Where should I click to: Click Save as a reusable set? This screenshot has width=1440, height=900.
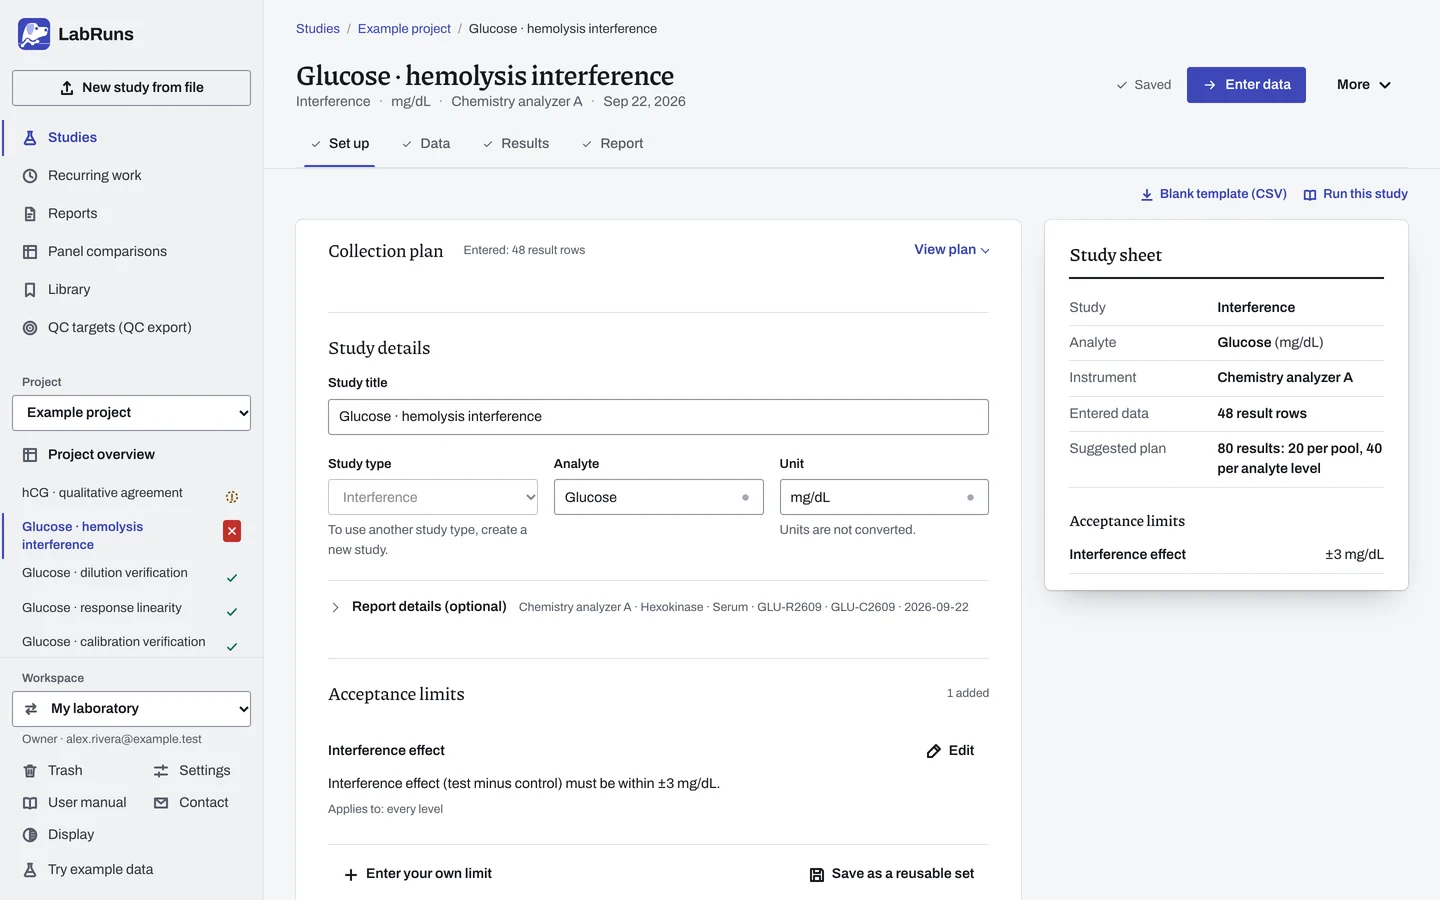892,874
